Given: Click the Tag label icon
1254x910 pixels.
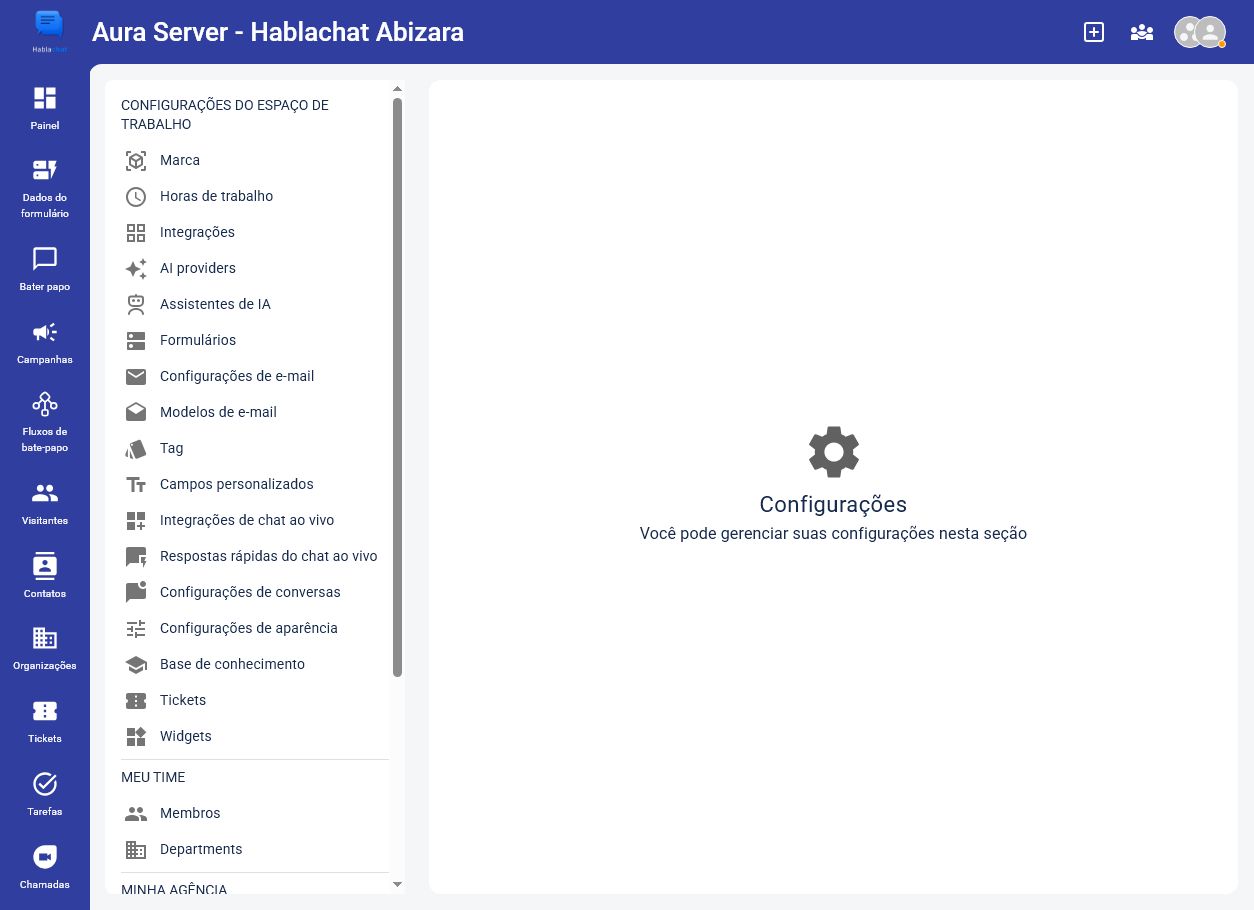Looking at the screenshot, I should (x=136, y=448).
